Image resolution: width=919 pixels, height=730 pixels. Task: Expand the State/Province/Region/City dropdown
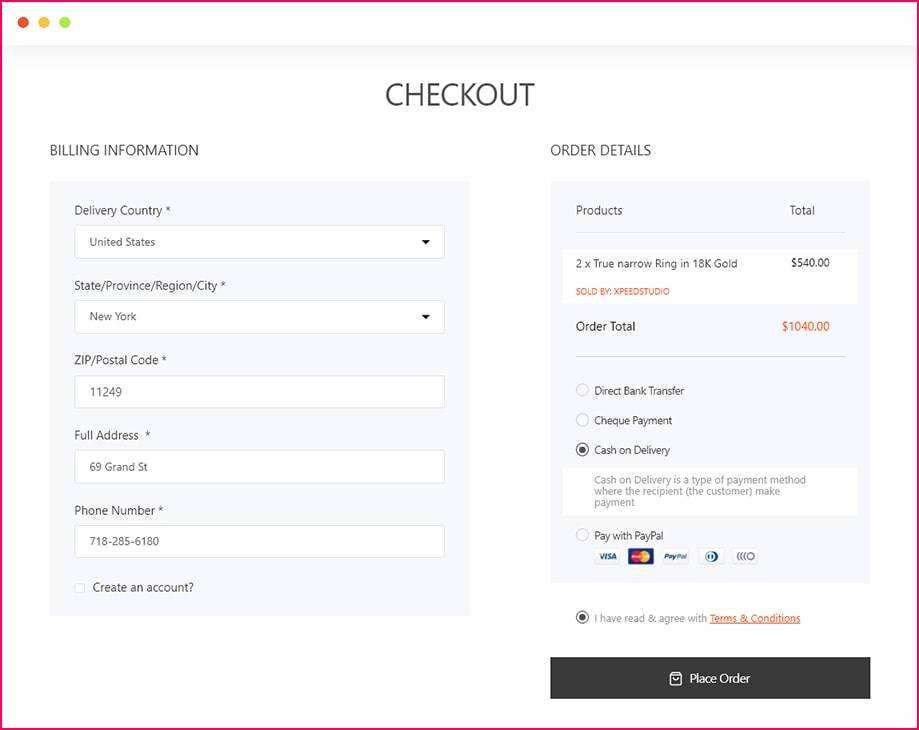point(259,317)
